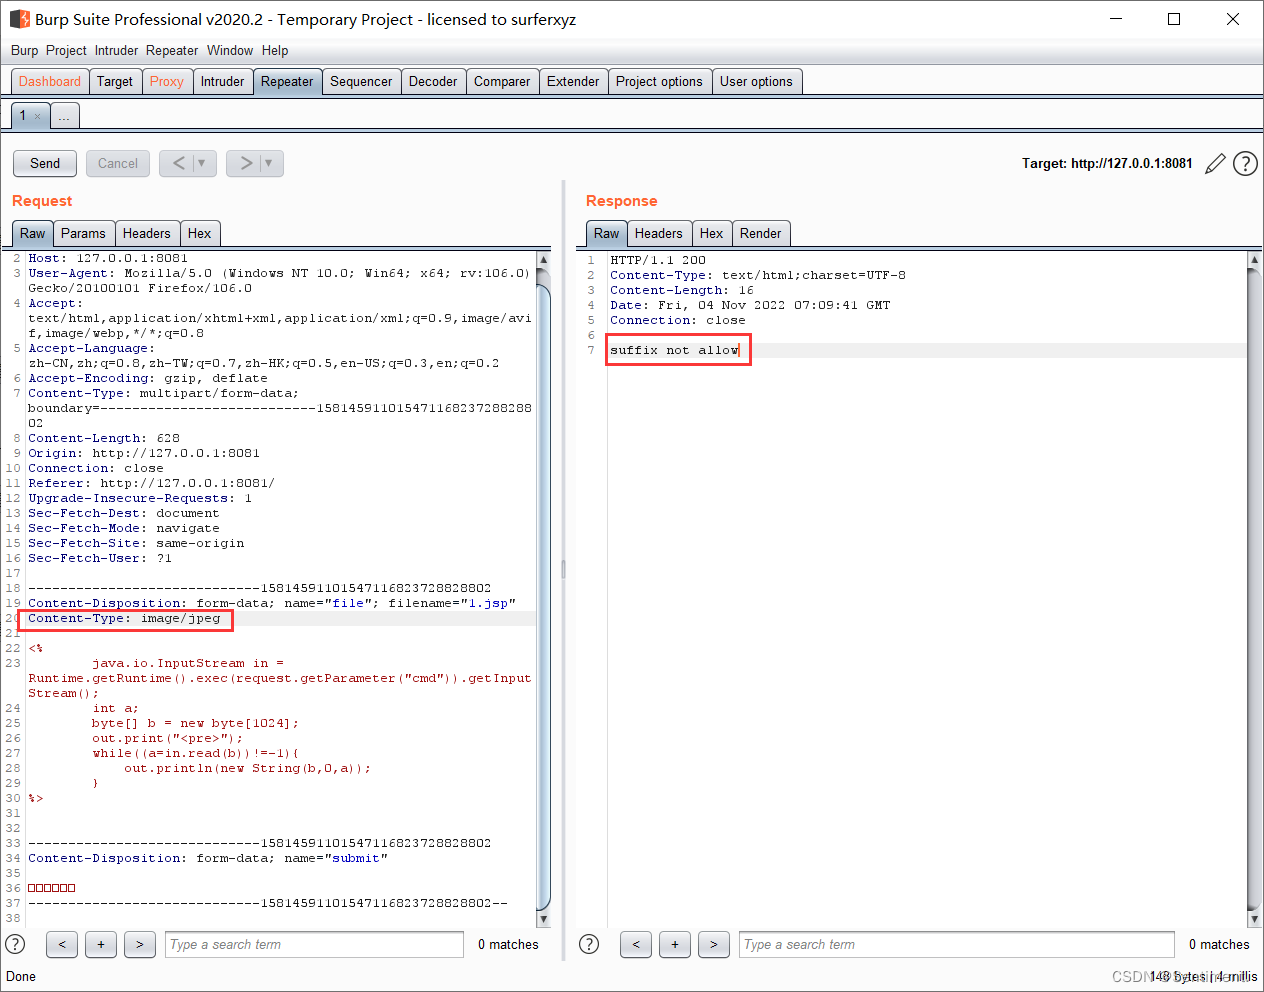1264x992 pixels.
Task: Click the request search term field
Action: [314, 944]
